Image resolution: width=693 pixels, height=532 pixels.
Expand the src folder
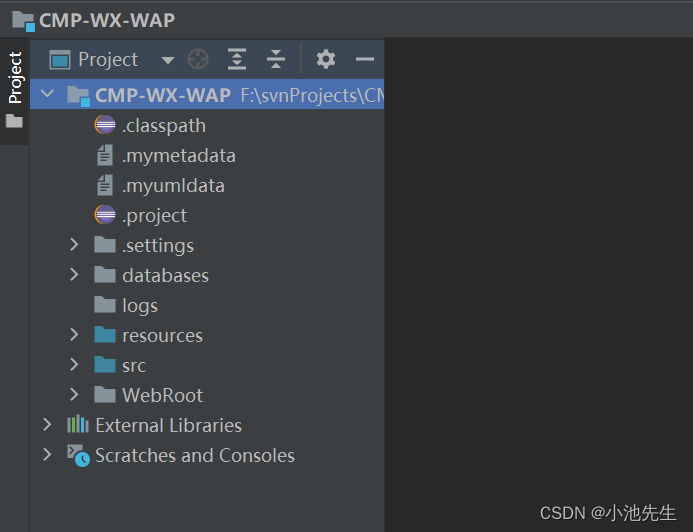pos(74,365)
